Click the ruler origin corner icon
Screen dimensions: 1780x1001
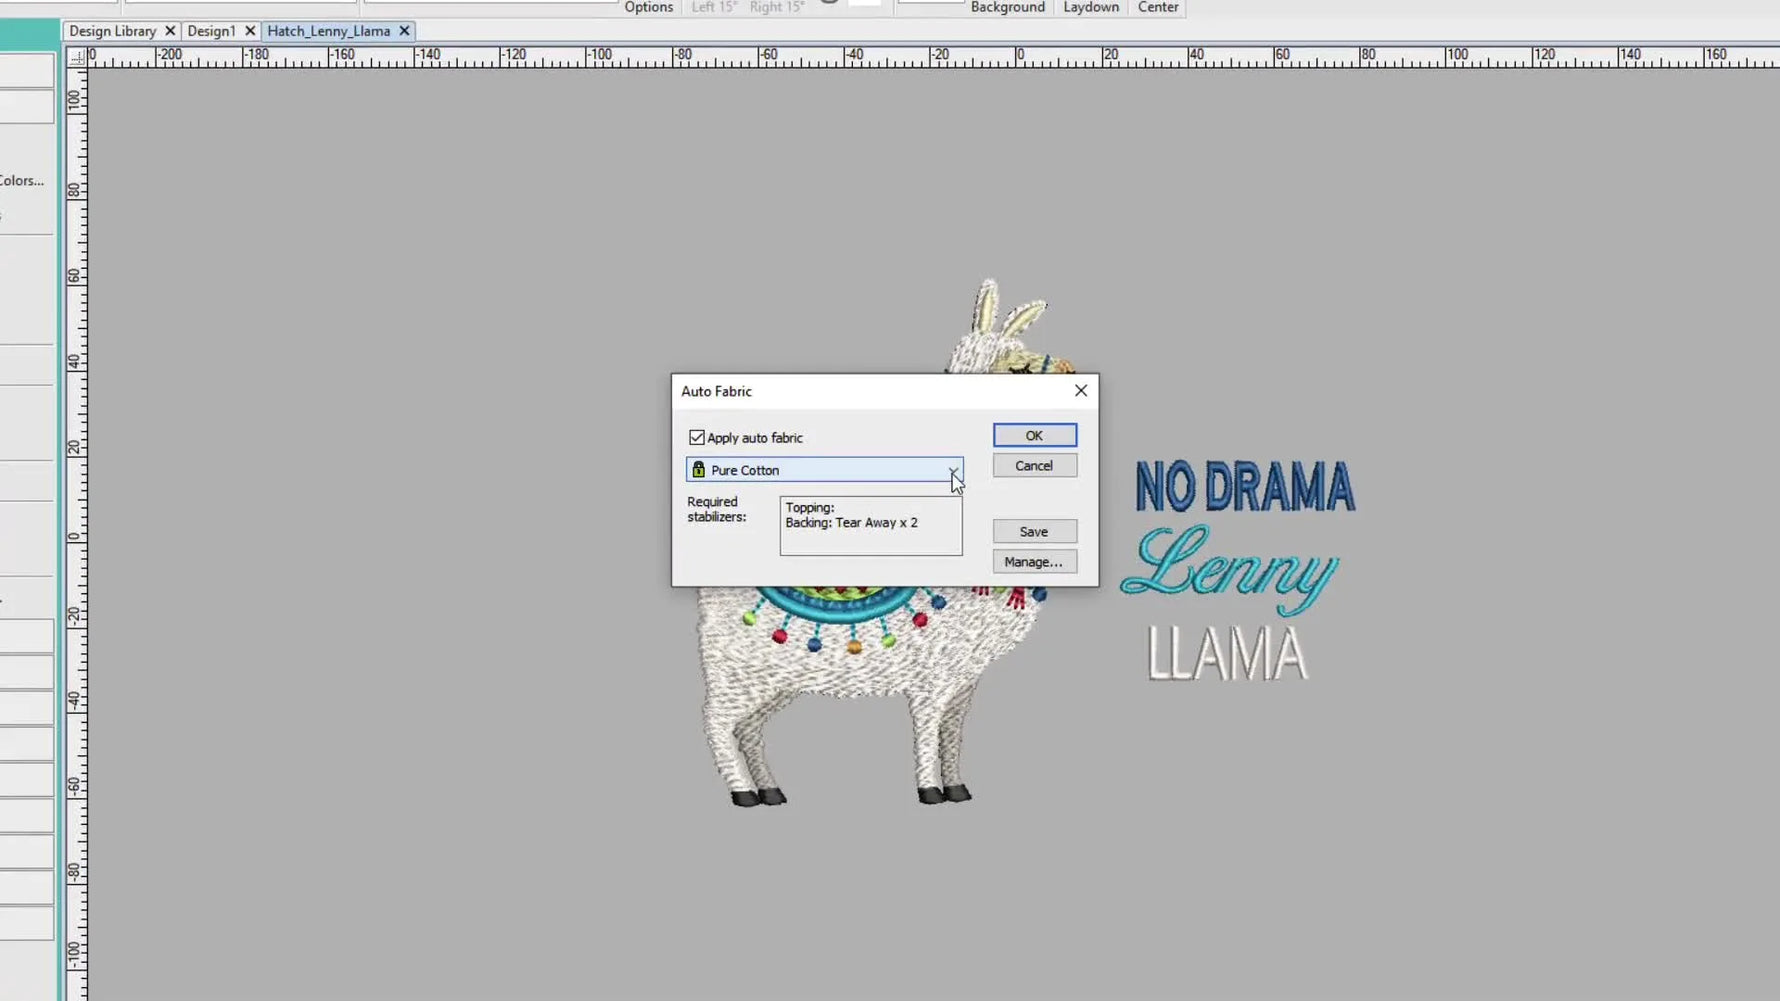[77, 58]
